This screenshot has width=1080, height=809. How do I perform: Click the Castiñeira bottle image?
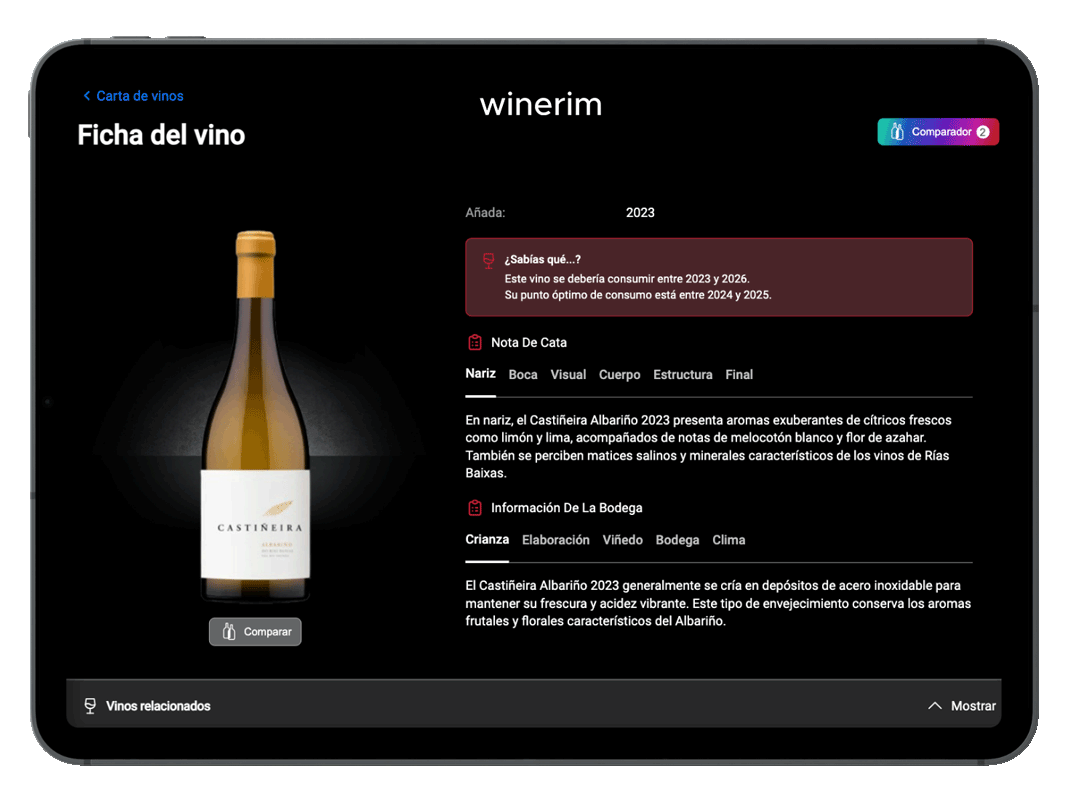255,420
